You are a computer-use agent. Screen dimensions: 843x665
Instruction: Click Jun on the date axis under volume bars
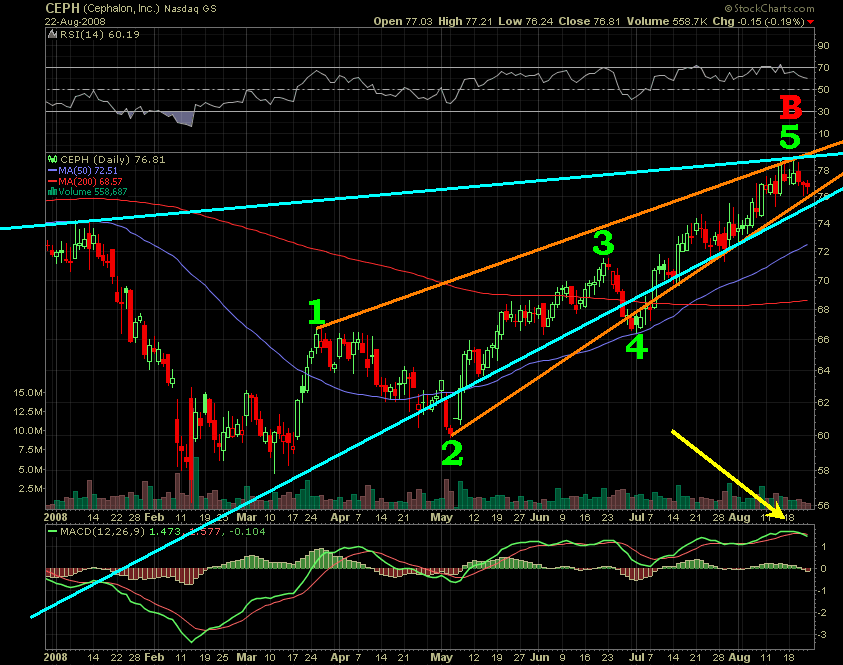coord(539,517)
